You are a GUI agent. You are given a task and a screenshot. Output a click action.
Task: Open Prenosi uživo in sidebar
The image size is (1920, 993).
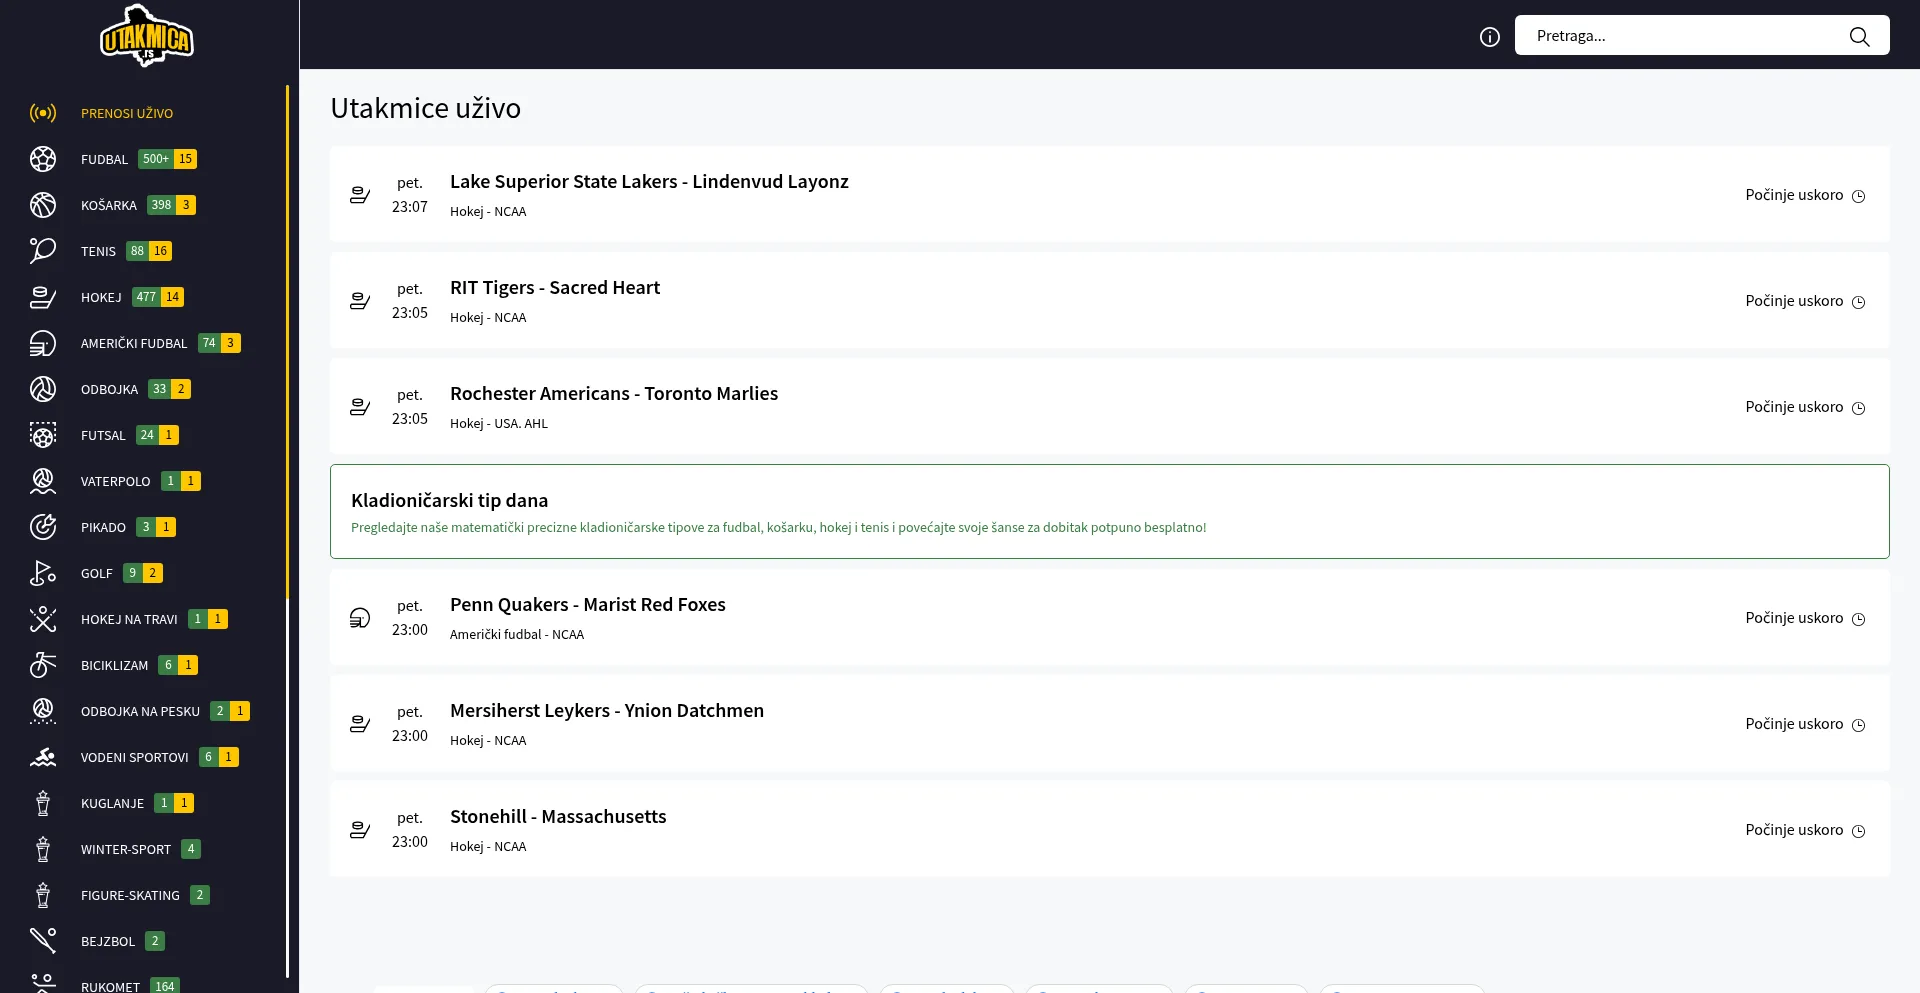[x=127, y=113]
